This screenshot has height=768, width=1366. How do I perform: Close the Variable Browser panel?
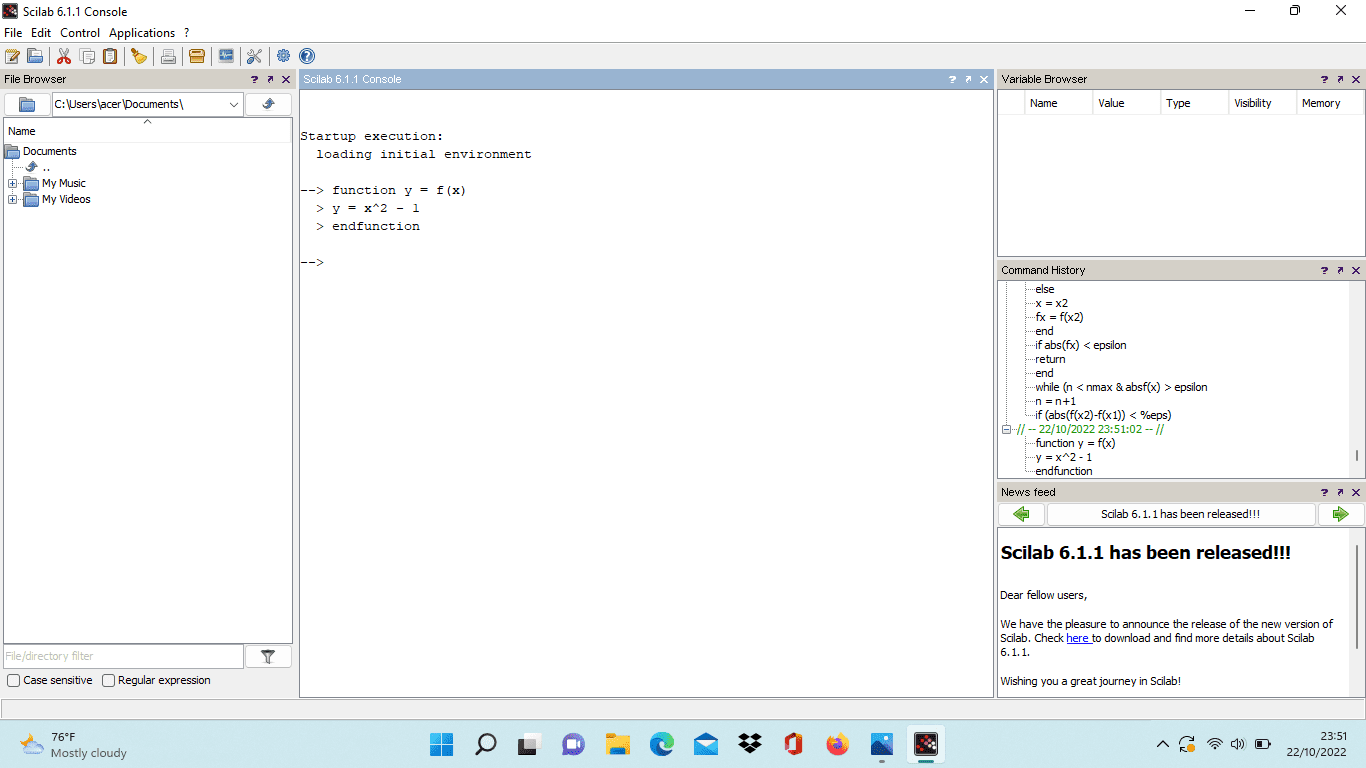1356,79
